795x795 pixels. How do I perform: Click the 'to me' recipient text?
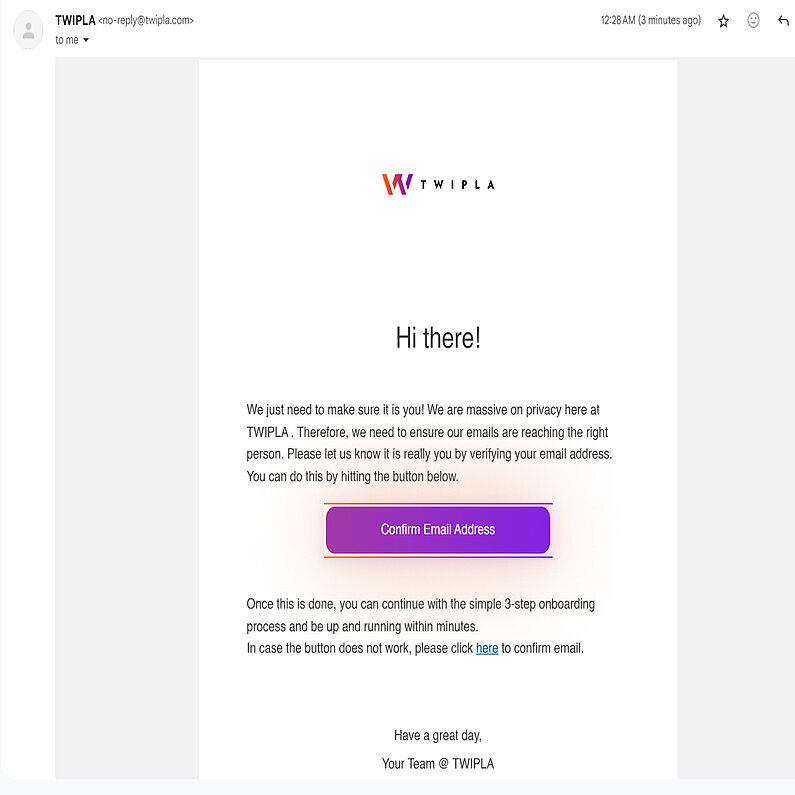tap(66, 40)
